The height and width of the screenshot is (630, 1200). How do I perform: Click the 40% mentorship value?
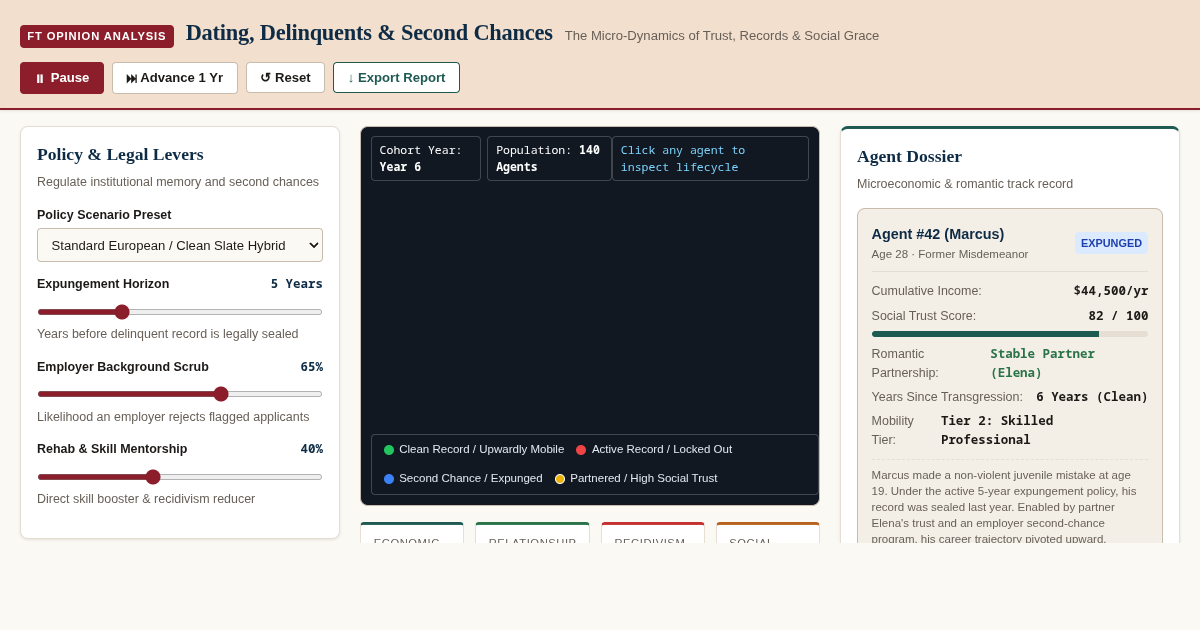[x=312, y=449]
